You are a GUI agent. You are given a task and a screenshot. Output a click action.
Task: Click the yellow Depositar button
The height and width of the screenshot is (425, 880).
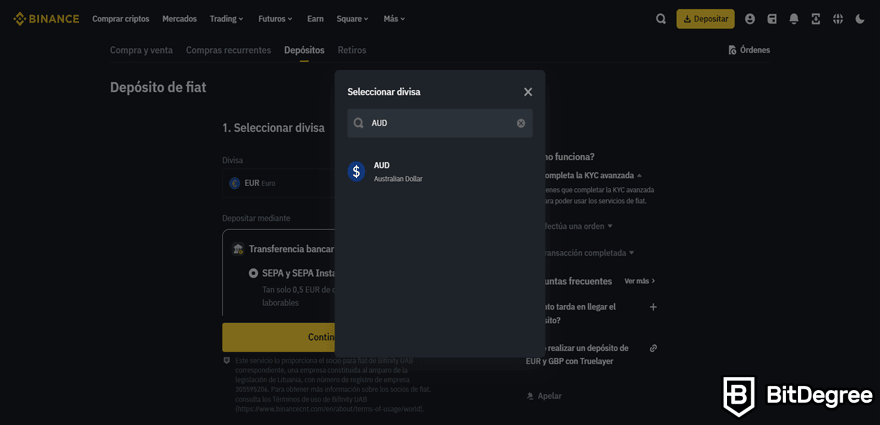tap(705, 19)
